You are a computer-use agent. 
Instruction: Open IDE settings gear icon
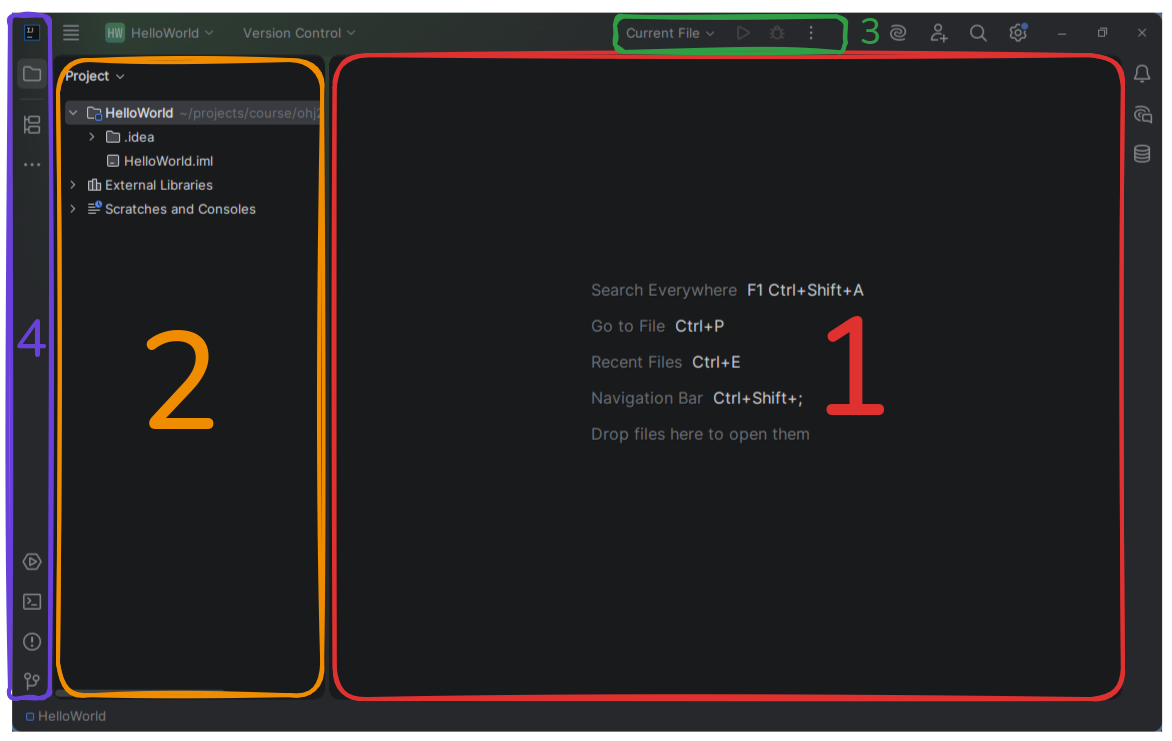[1018, 33]
